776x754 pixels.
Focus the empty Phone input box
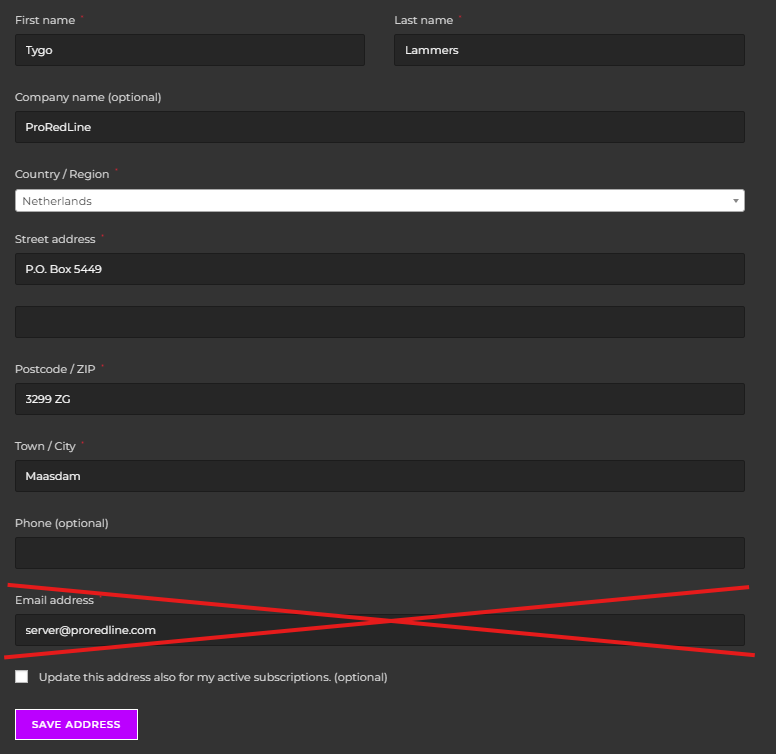tap(380, 553)
